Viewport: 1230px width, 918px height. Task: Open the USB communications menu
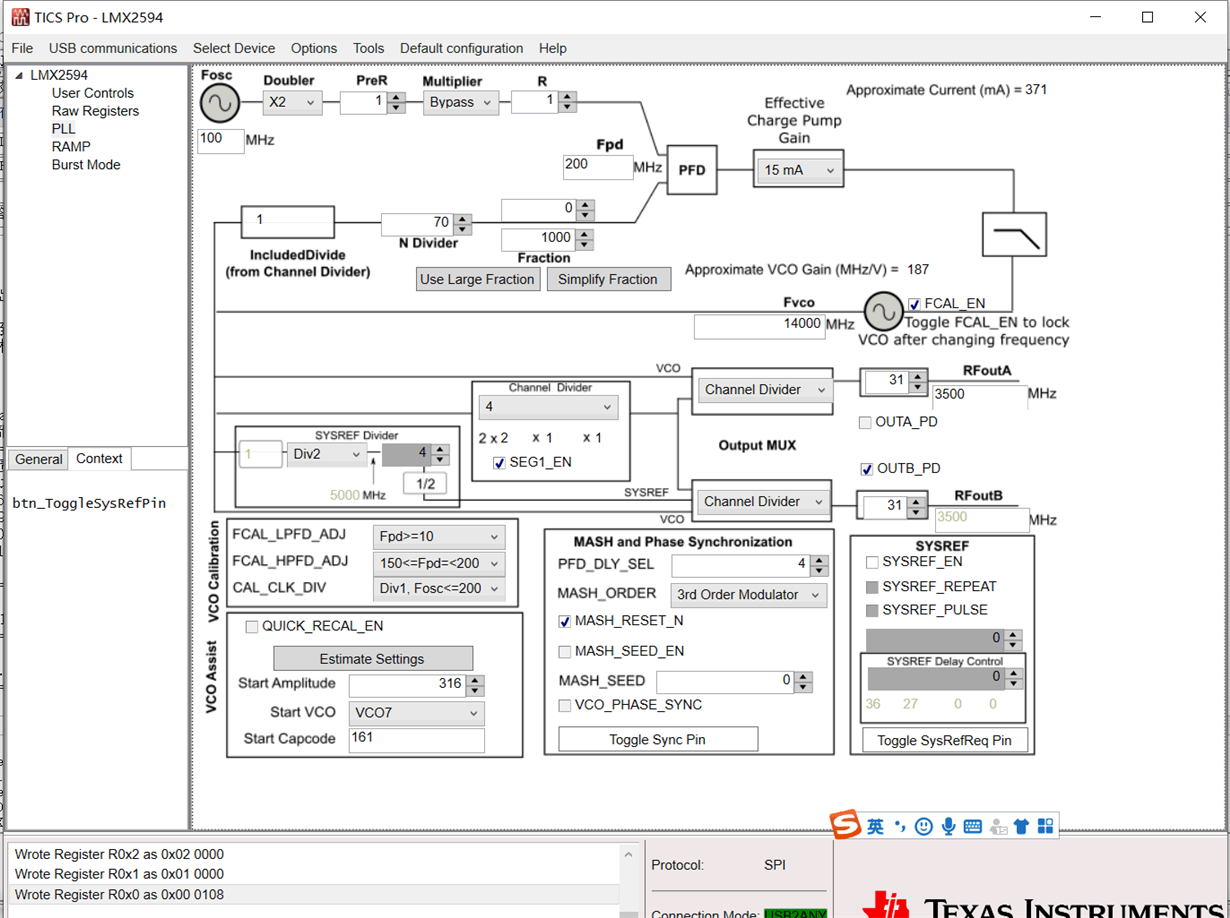[x=113, y=48]
